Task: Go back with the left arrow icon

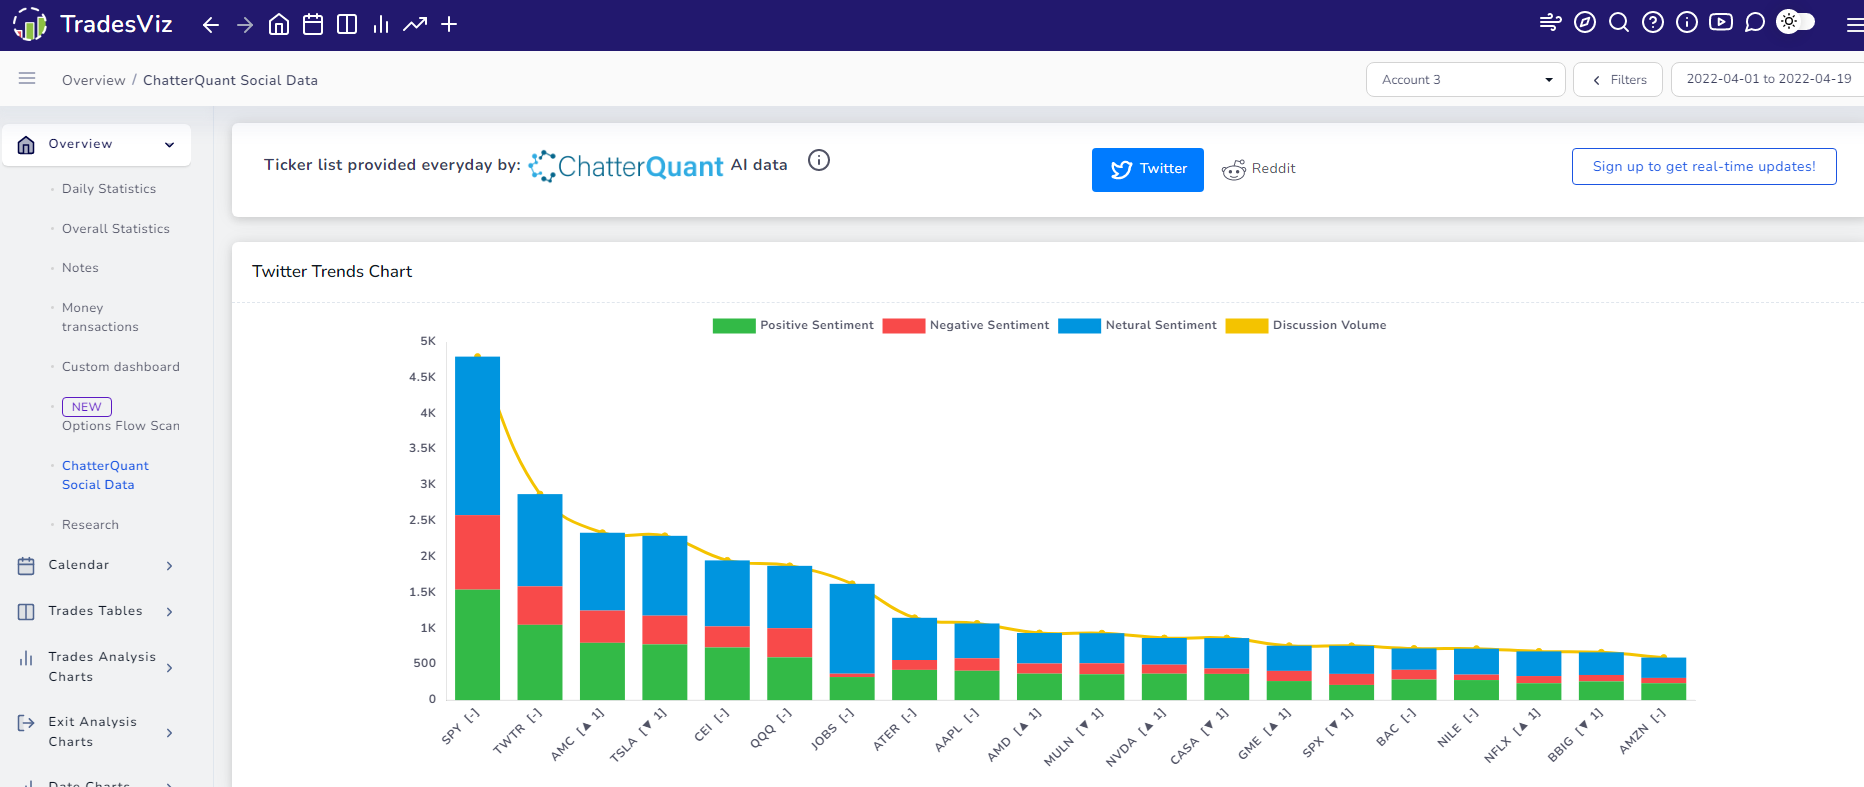Action: 211,25
